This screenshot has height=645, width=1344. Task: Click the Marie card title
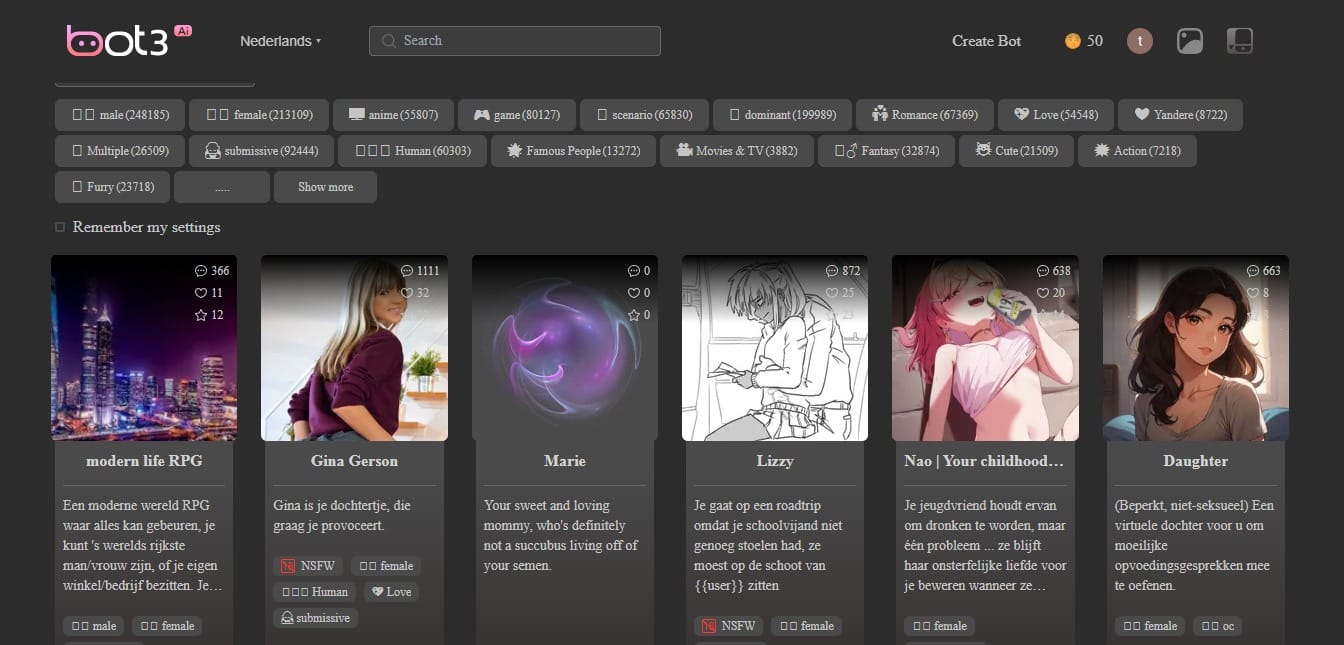tap(565, 461)
